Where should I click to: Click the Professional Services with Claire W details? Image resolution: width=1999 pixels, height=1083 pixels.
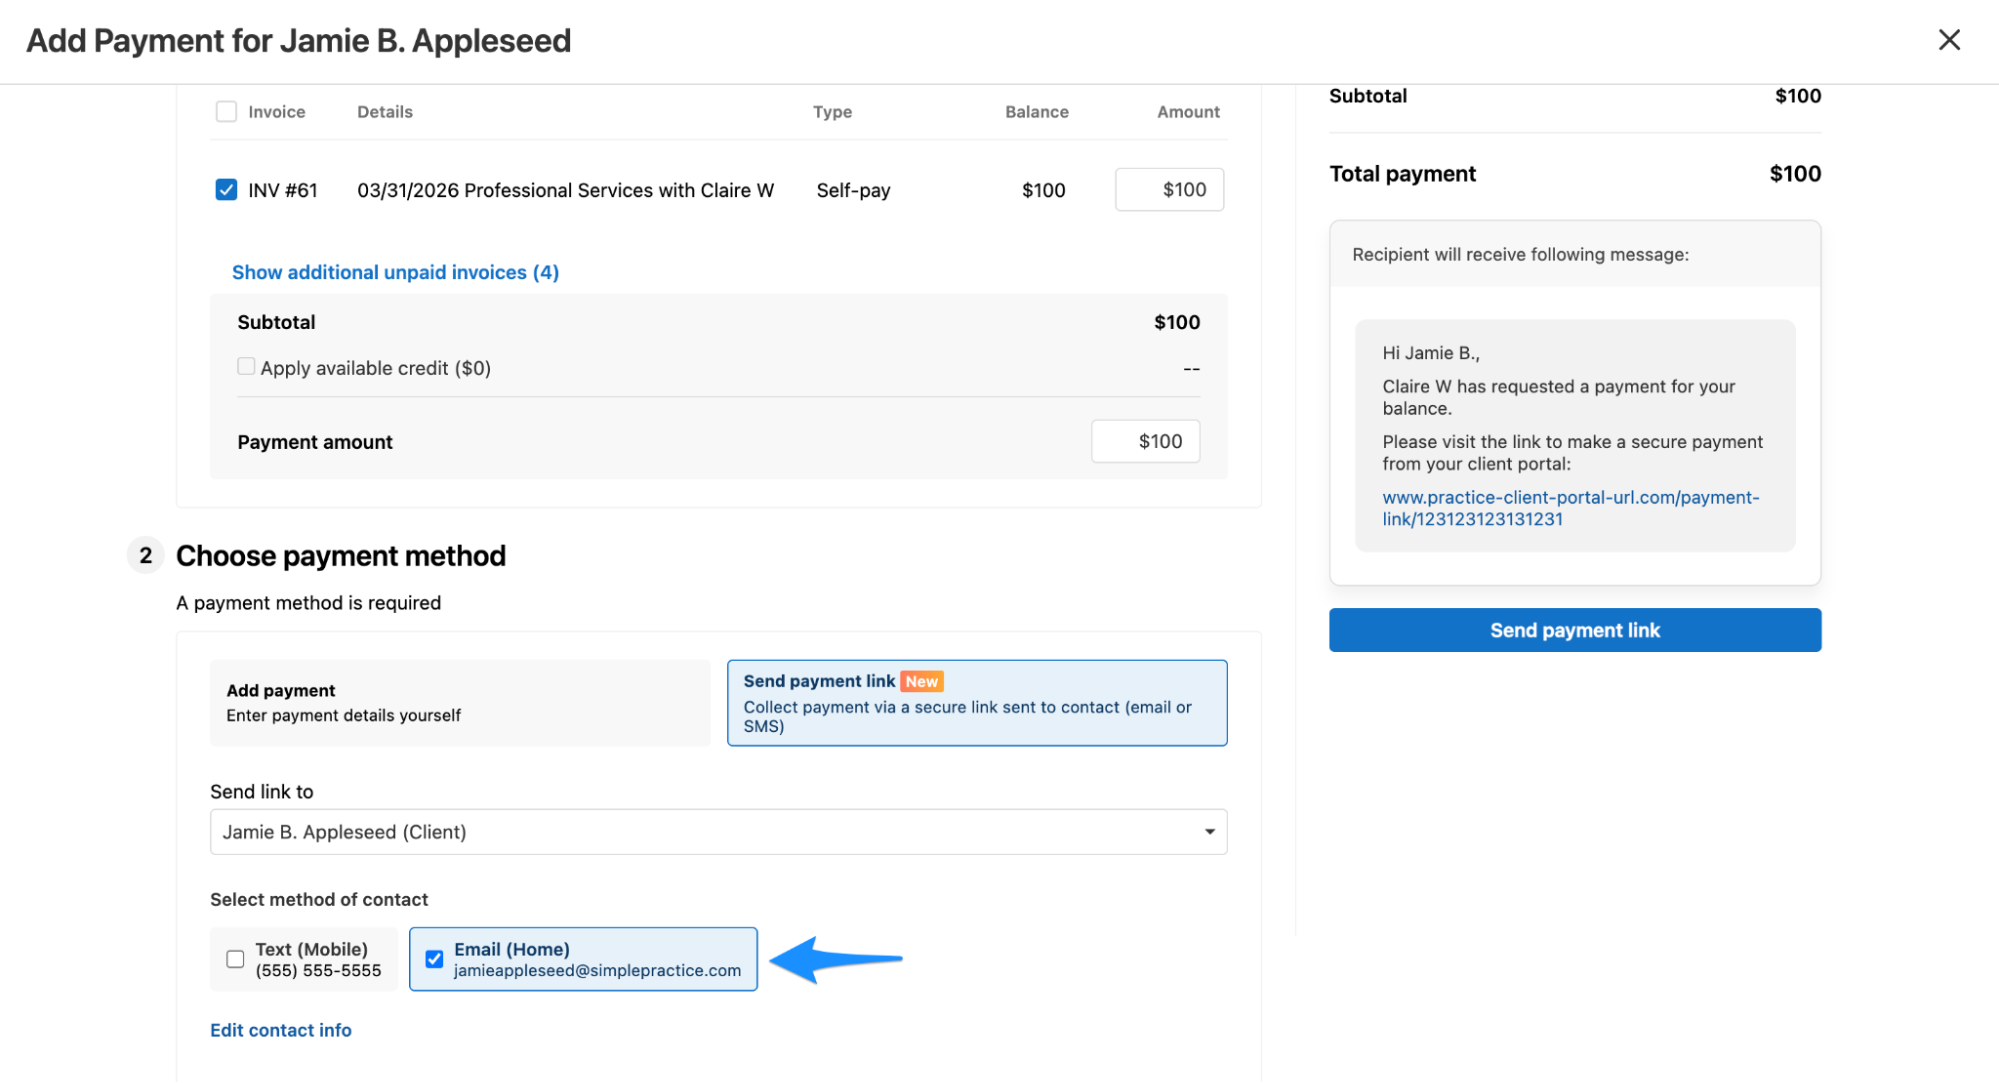coord(566,190)
